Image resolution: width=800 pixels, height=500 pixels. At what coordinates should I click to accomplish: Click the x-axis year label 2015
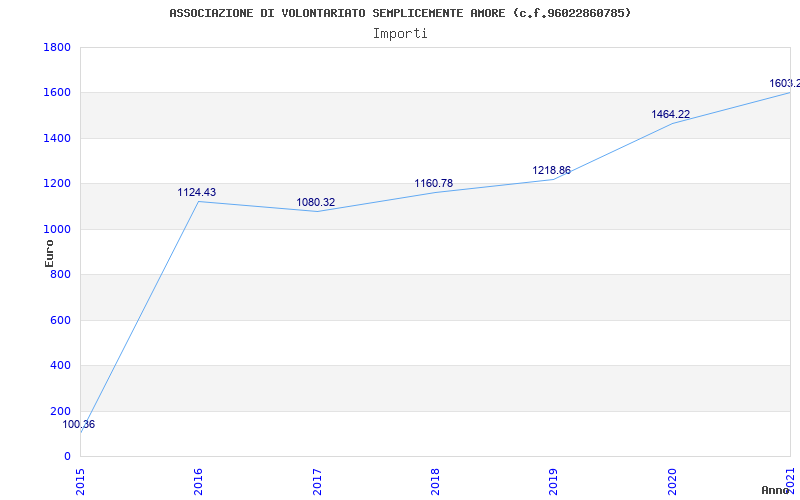[x=80, y=482]
